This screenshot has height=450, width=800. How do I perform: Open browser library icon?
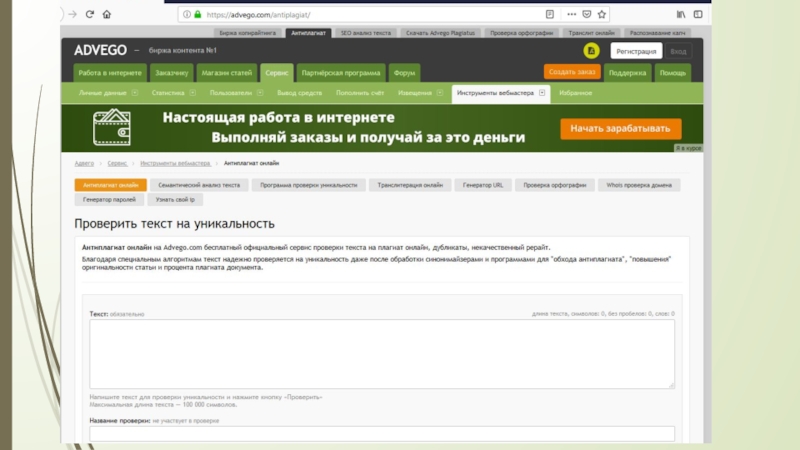pyautogui.click(x=681, y=15)
